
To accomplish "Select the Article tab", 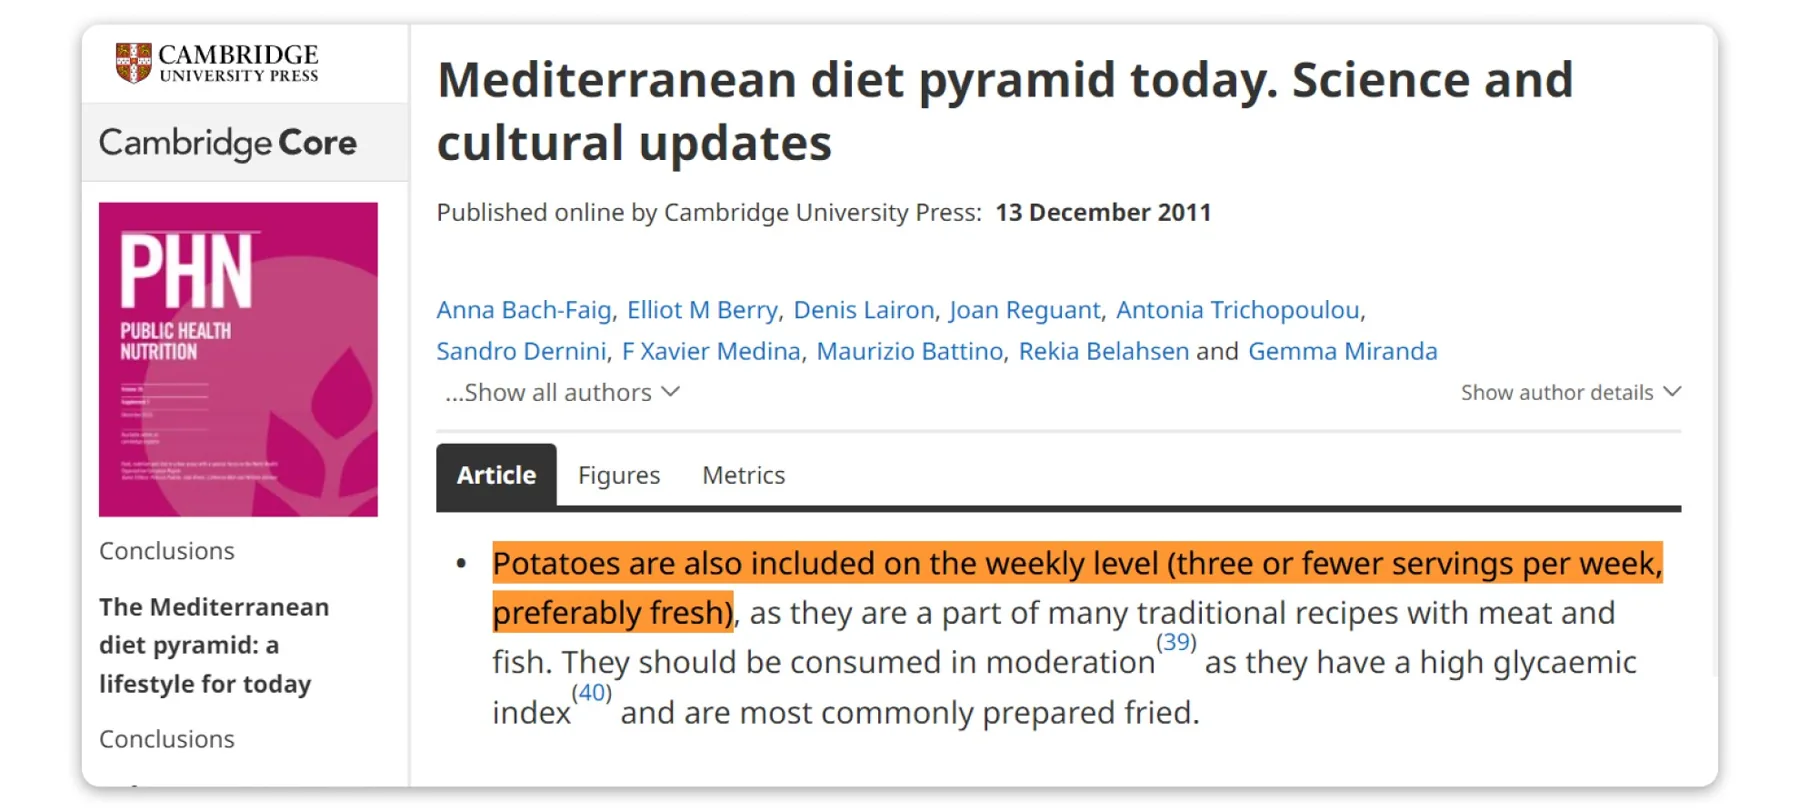I will pos(496,475).
